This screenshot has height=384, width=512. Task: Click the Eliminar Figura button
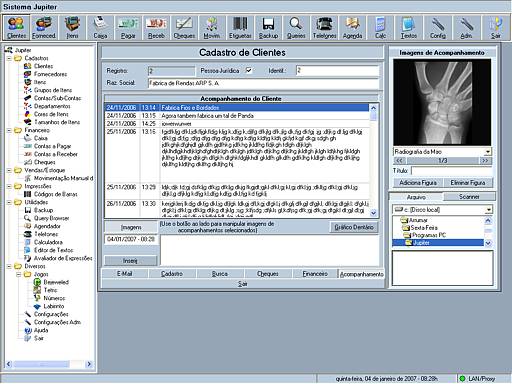(468, 183)
